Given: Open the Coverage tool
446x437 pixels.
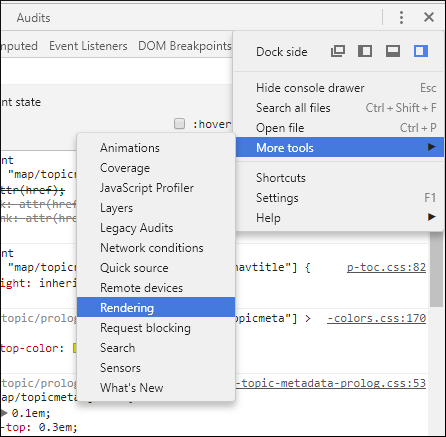Looking at the screenshot, I should [x=156, y=168].
